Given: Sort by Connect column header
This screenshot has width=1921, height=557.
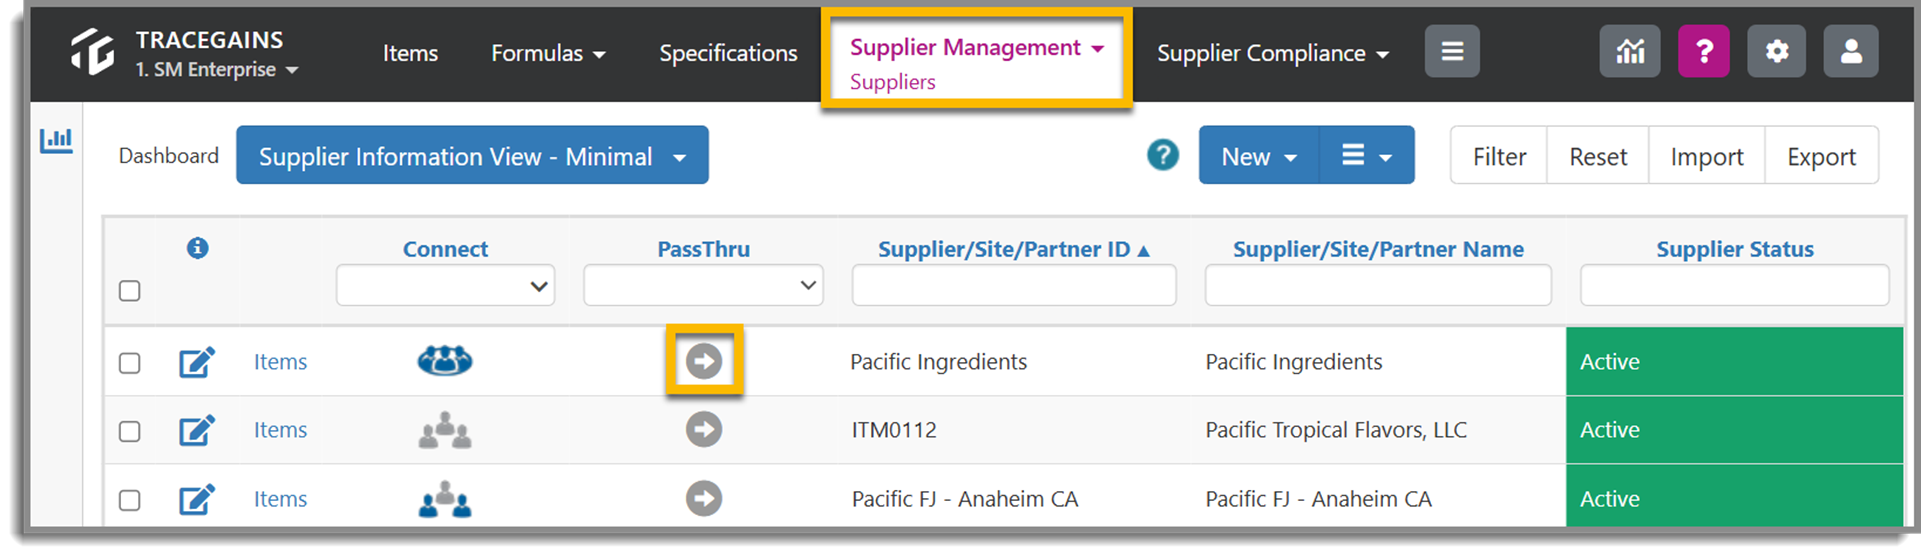Looking at the screenshot, I should (x=445, y=249).
